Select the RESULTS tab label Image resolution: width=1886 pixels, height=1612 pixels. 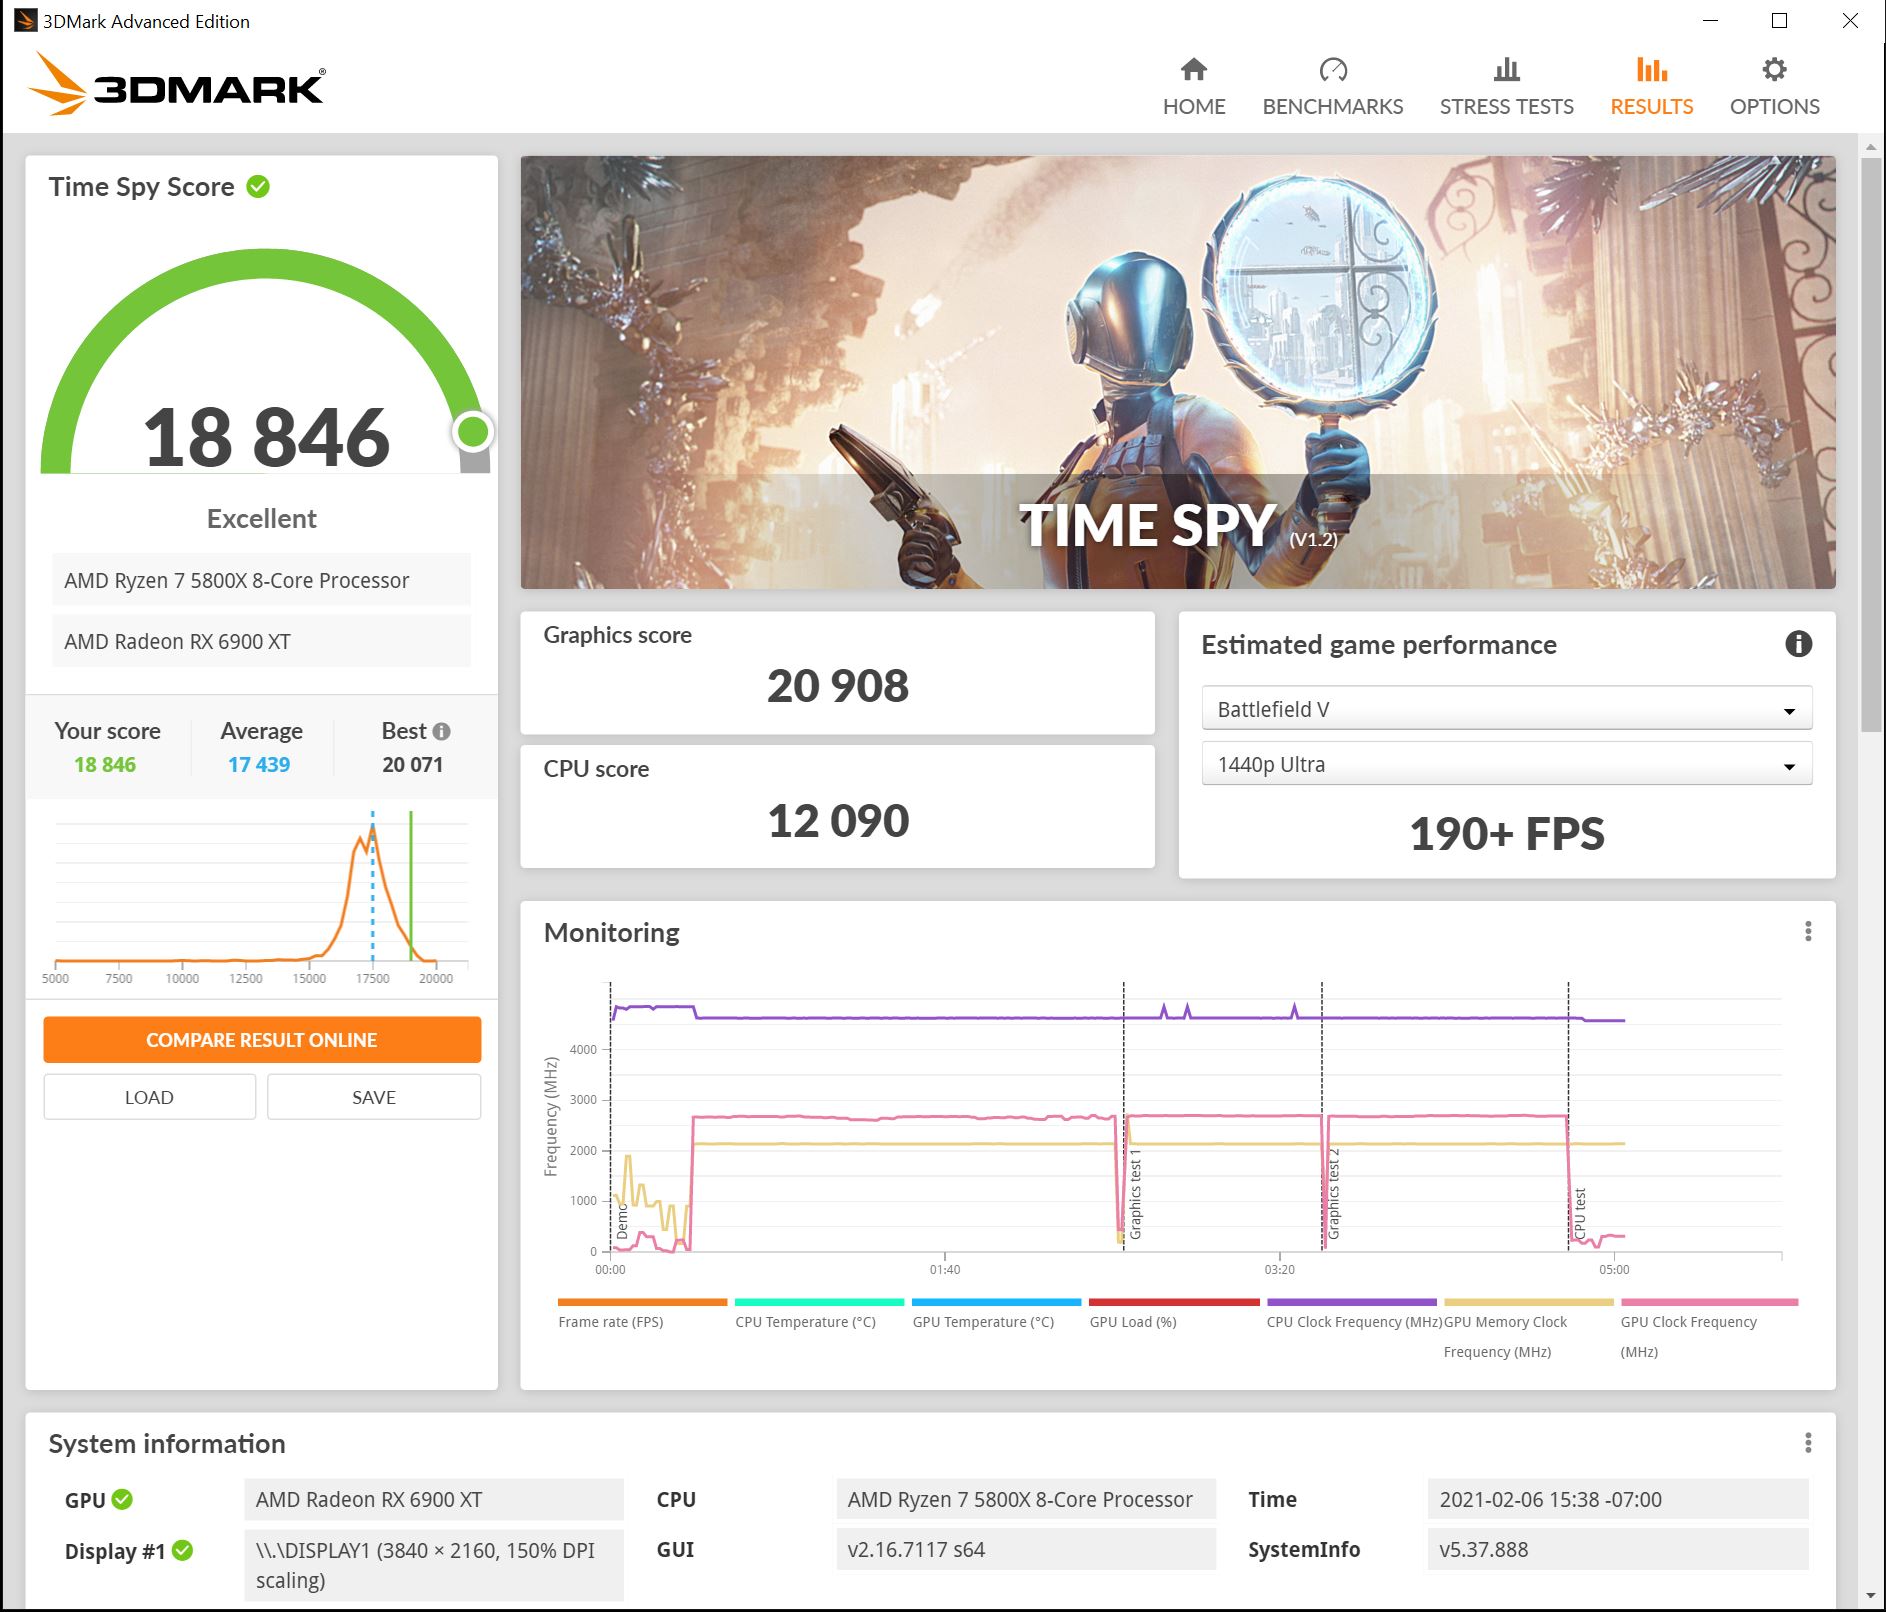tap(1651, 107)
